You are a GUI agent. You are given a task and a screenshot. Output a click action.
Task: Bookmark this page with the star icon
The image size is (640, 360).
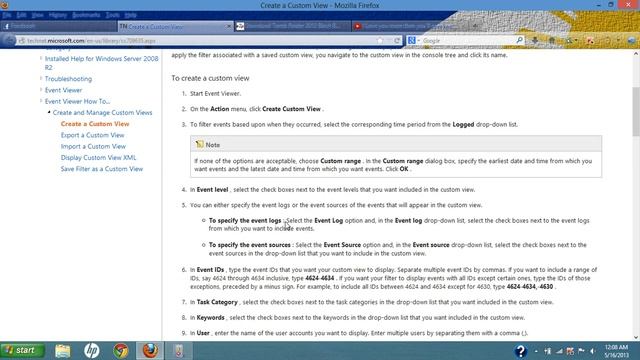click(380, 40)
